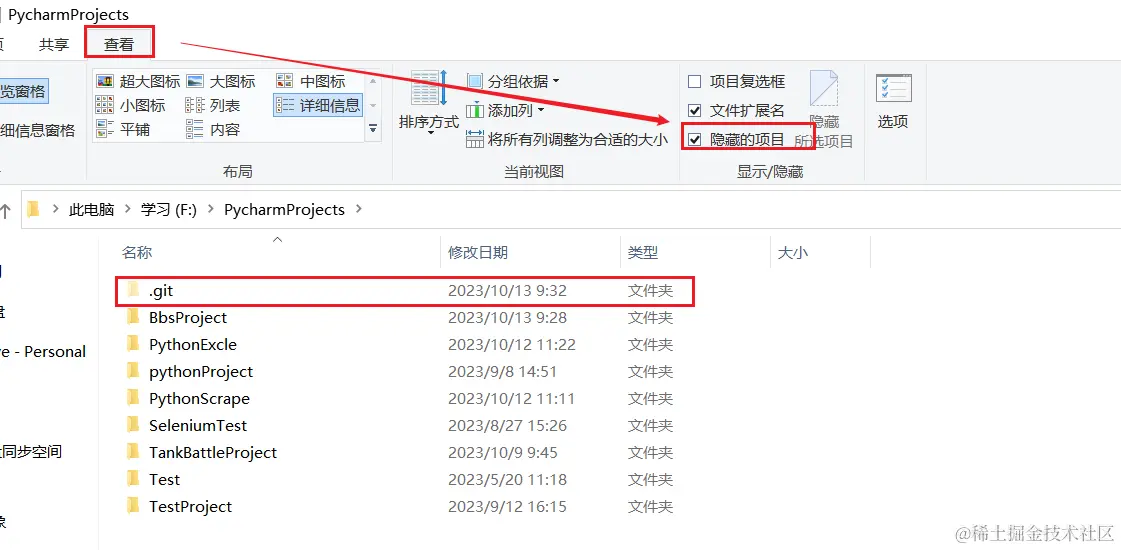Click the SeleniumTest folder name
Screen dimensions: 1121x550
tap(198, 426)
